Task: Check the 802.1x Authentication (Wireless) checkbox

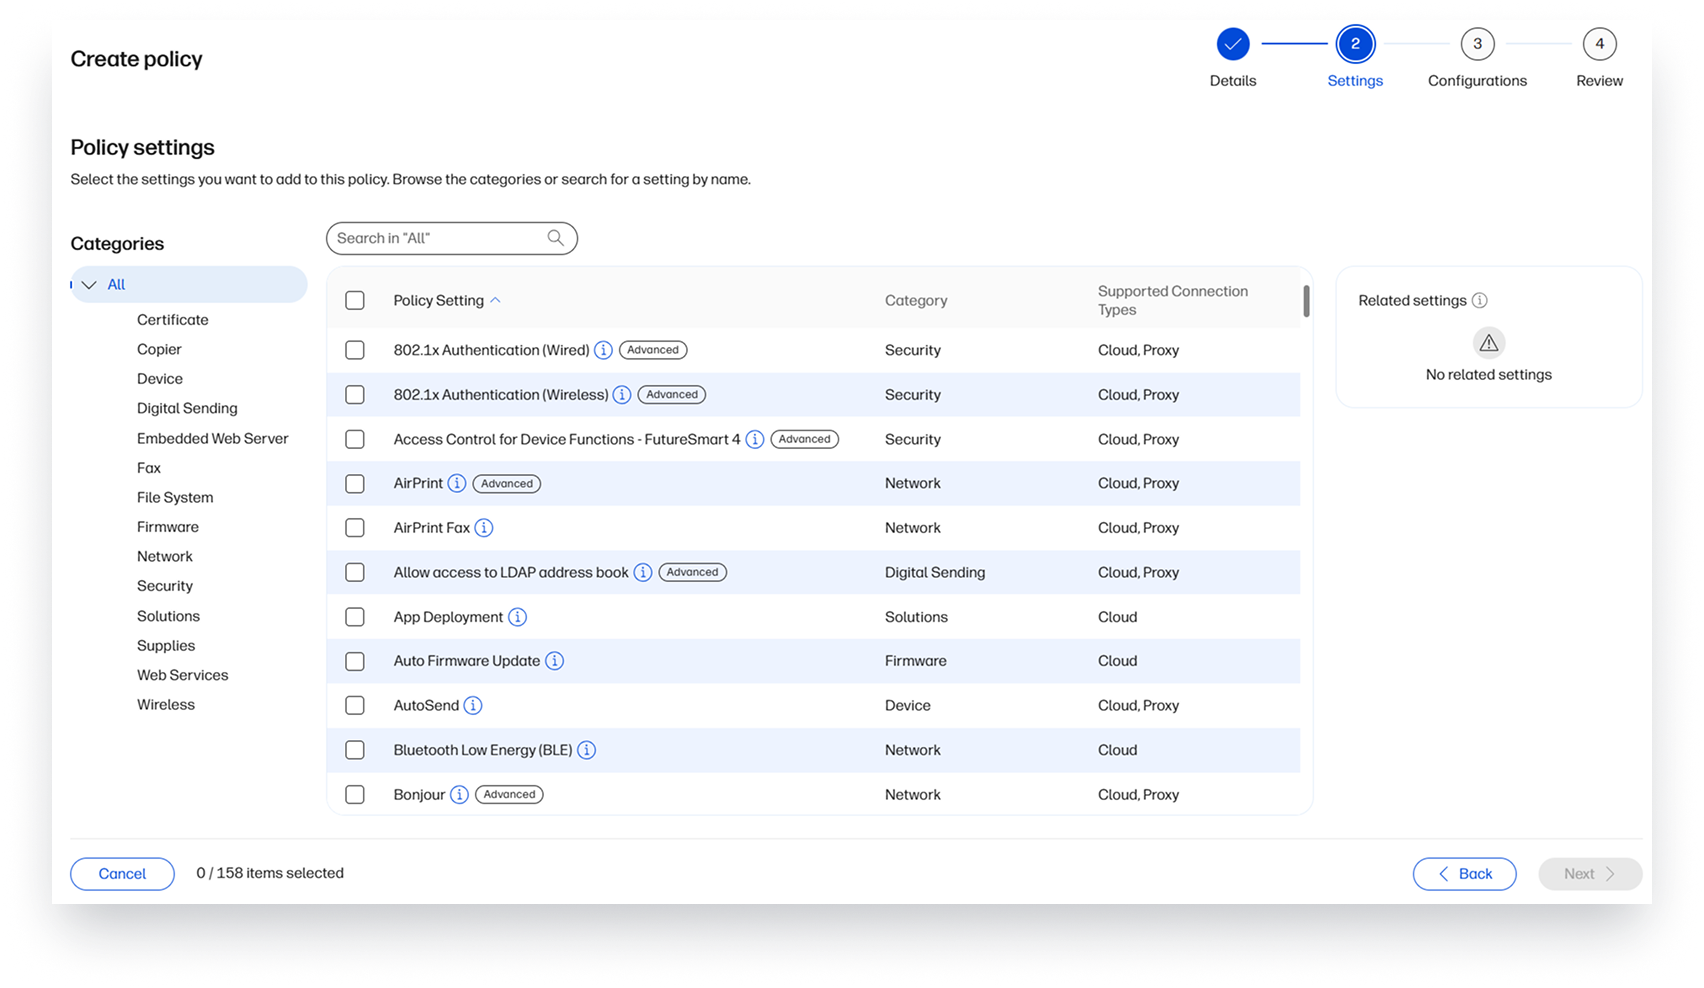Action: click(x=355, y=395)
